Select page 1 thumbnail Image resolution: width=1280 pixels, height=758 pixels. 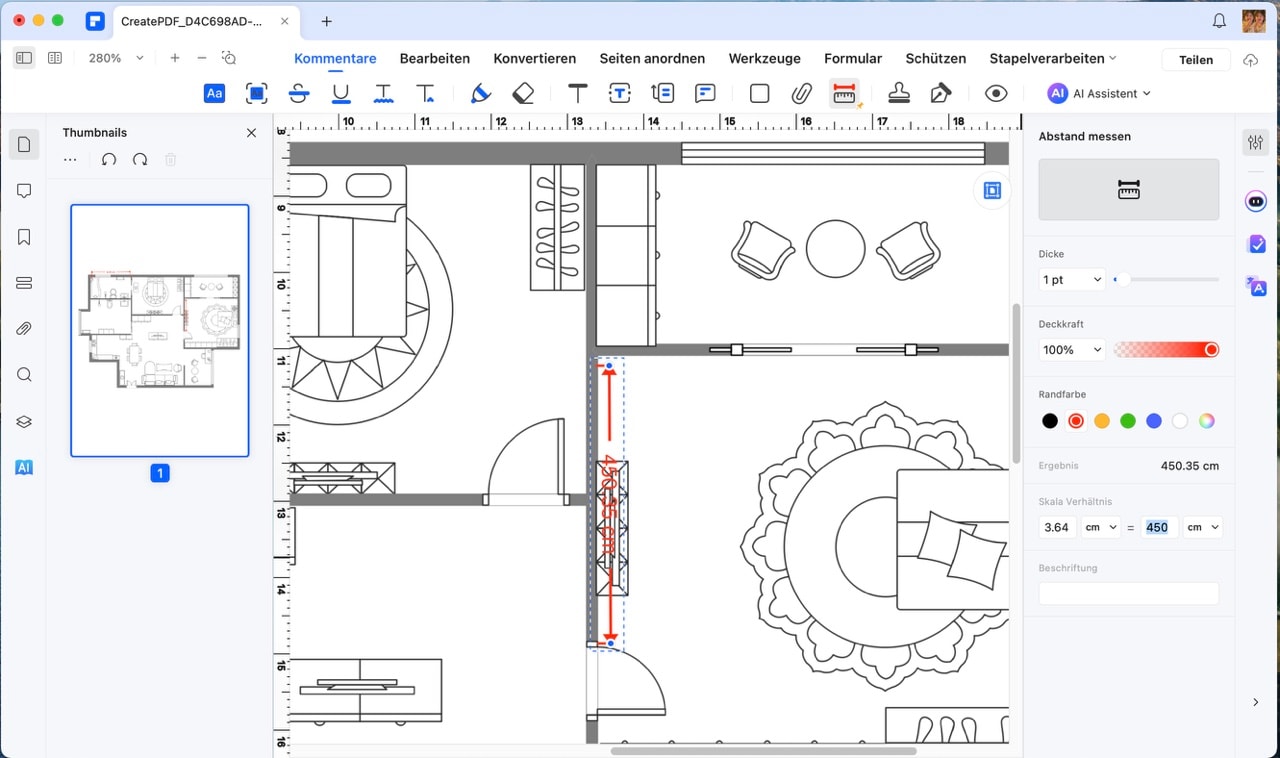[x=160, y=330]
